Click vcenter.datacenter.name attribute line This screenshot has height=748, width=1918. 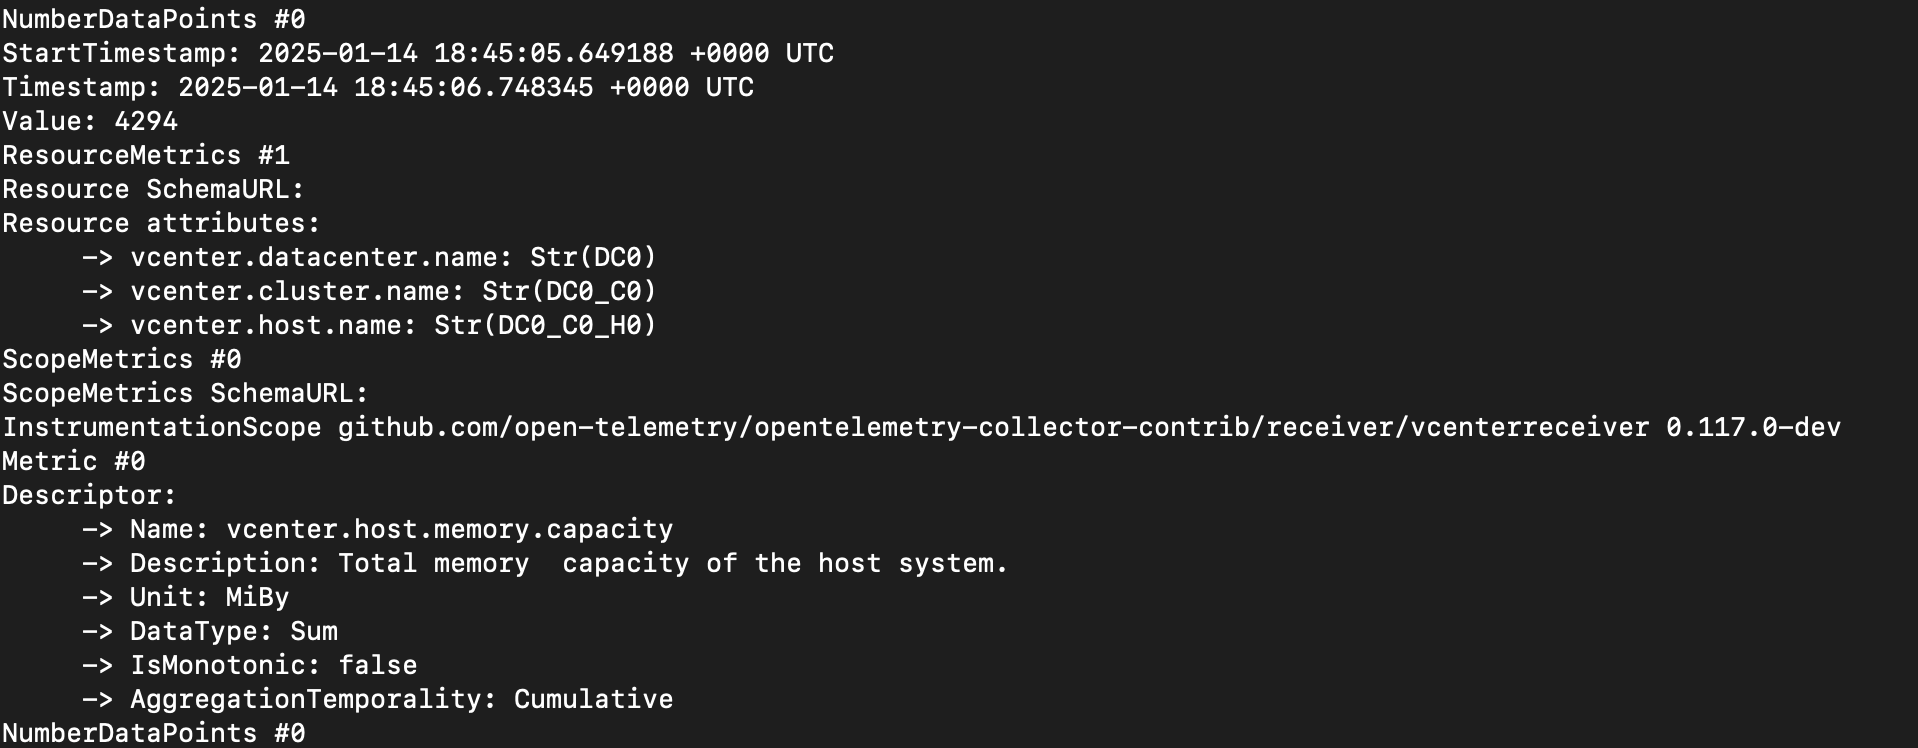(x=369, y=257)
